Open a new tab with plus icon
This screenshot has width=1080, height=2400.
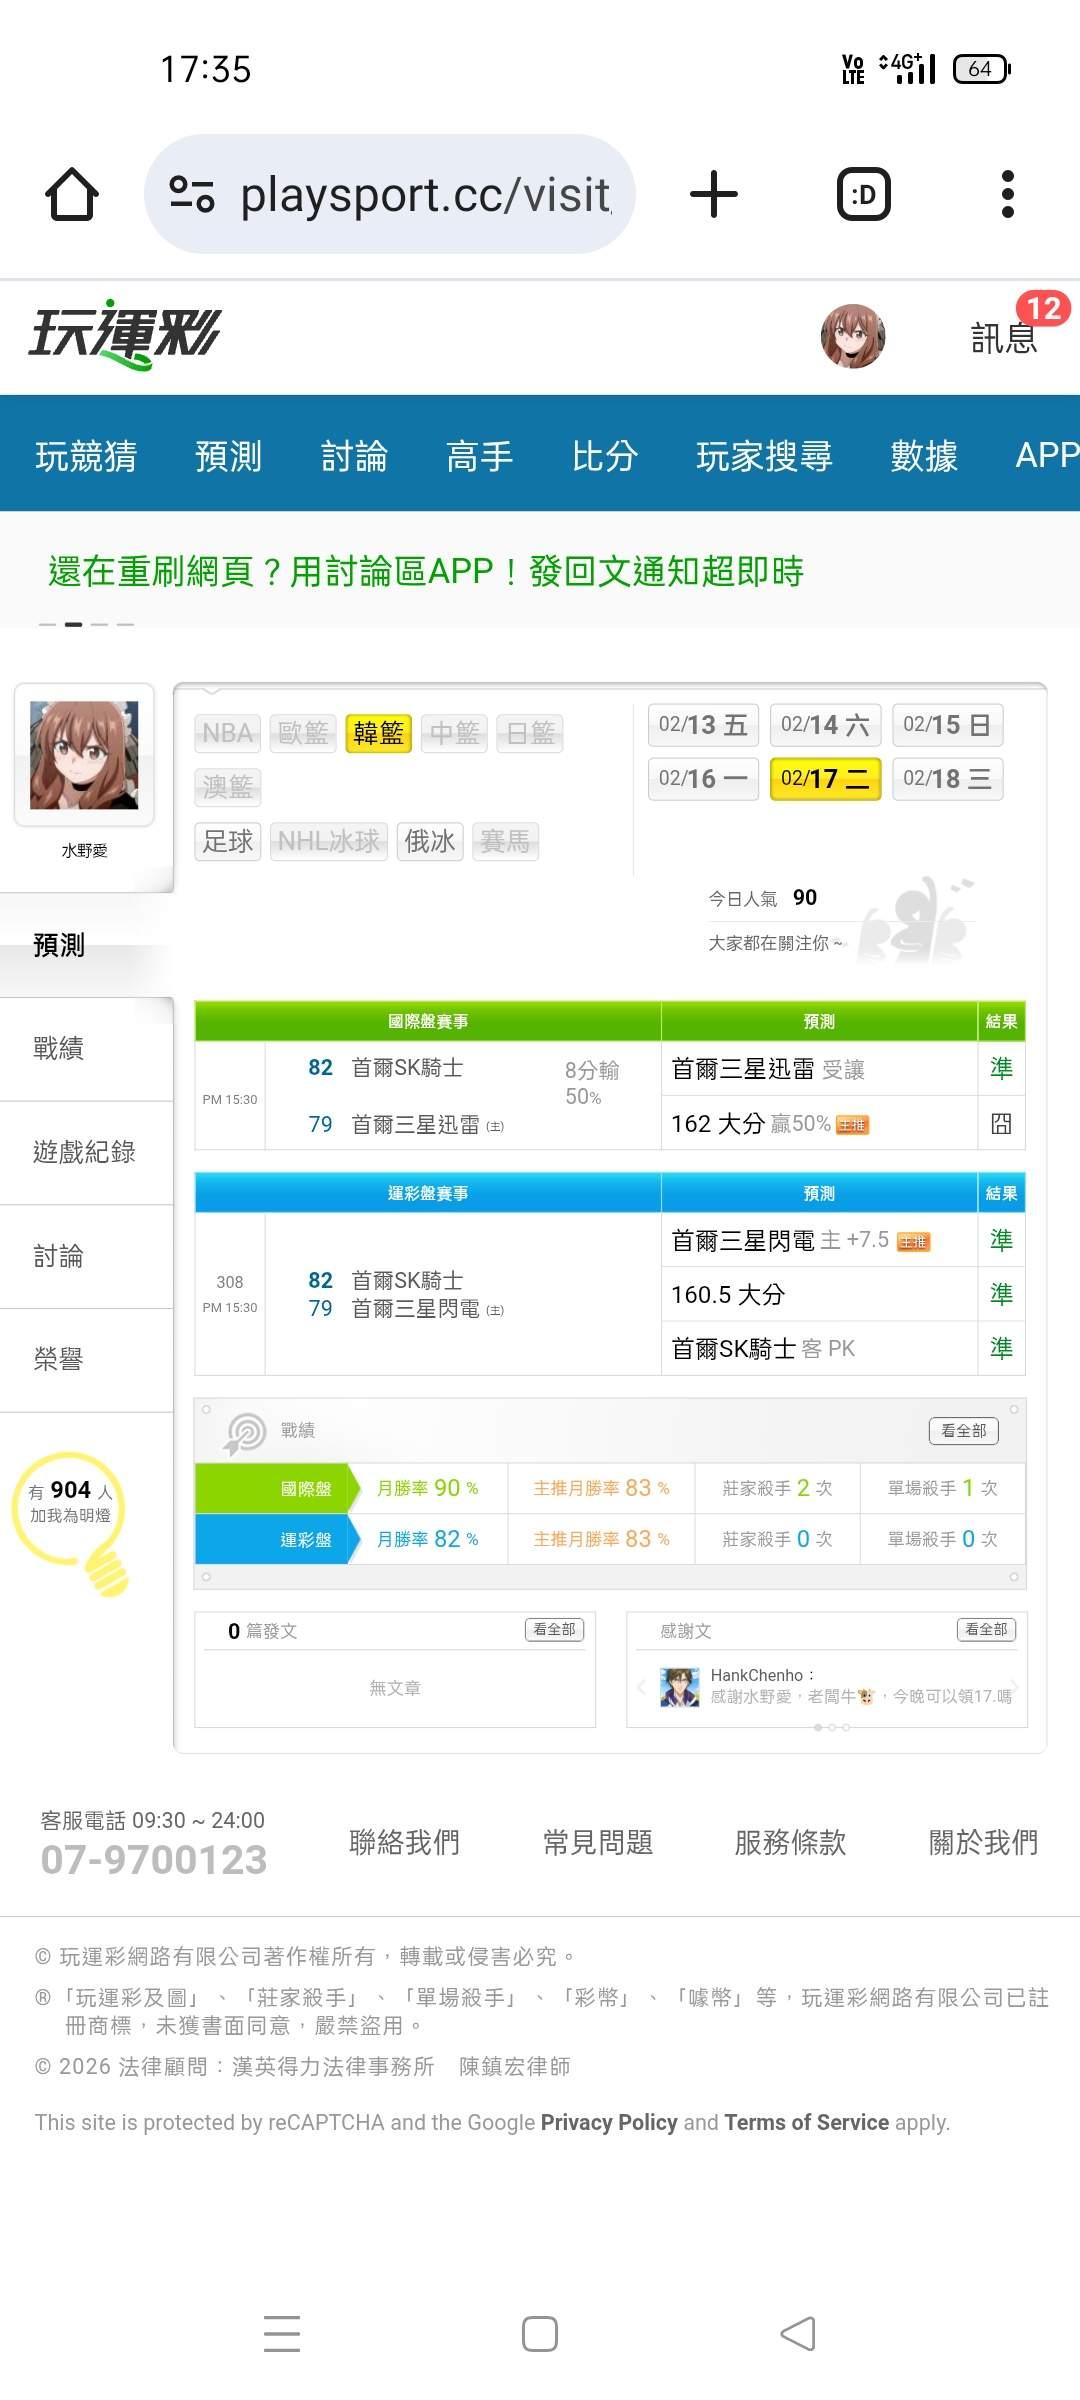(714, 194)
